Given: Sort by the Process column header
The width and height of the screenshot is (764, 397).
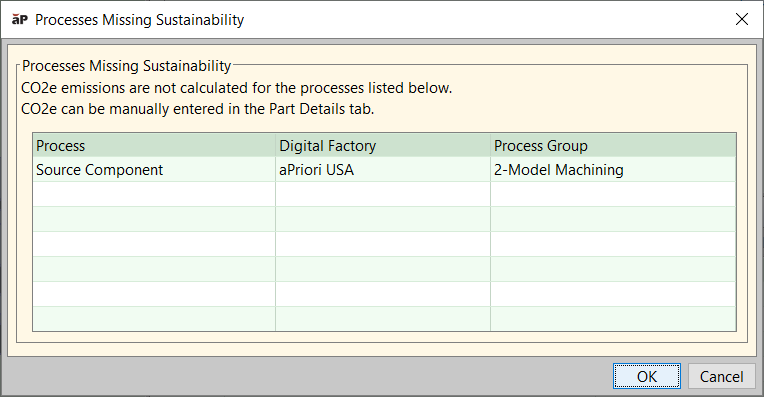Looking at the screenshot, I should [154, 145].
